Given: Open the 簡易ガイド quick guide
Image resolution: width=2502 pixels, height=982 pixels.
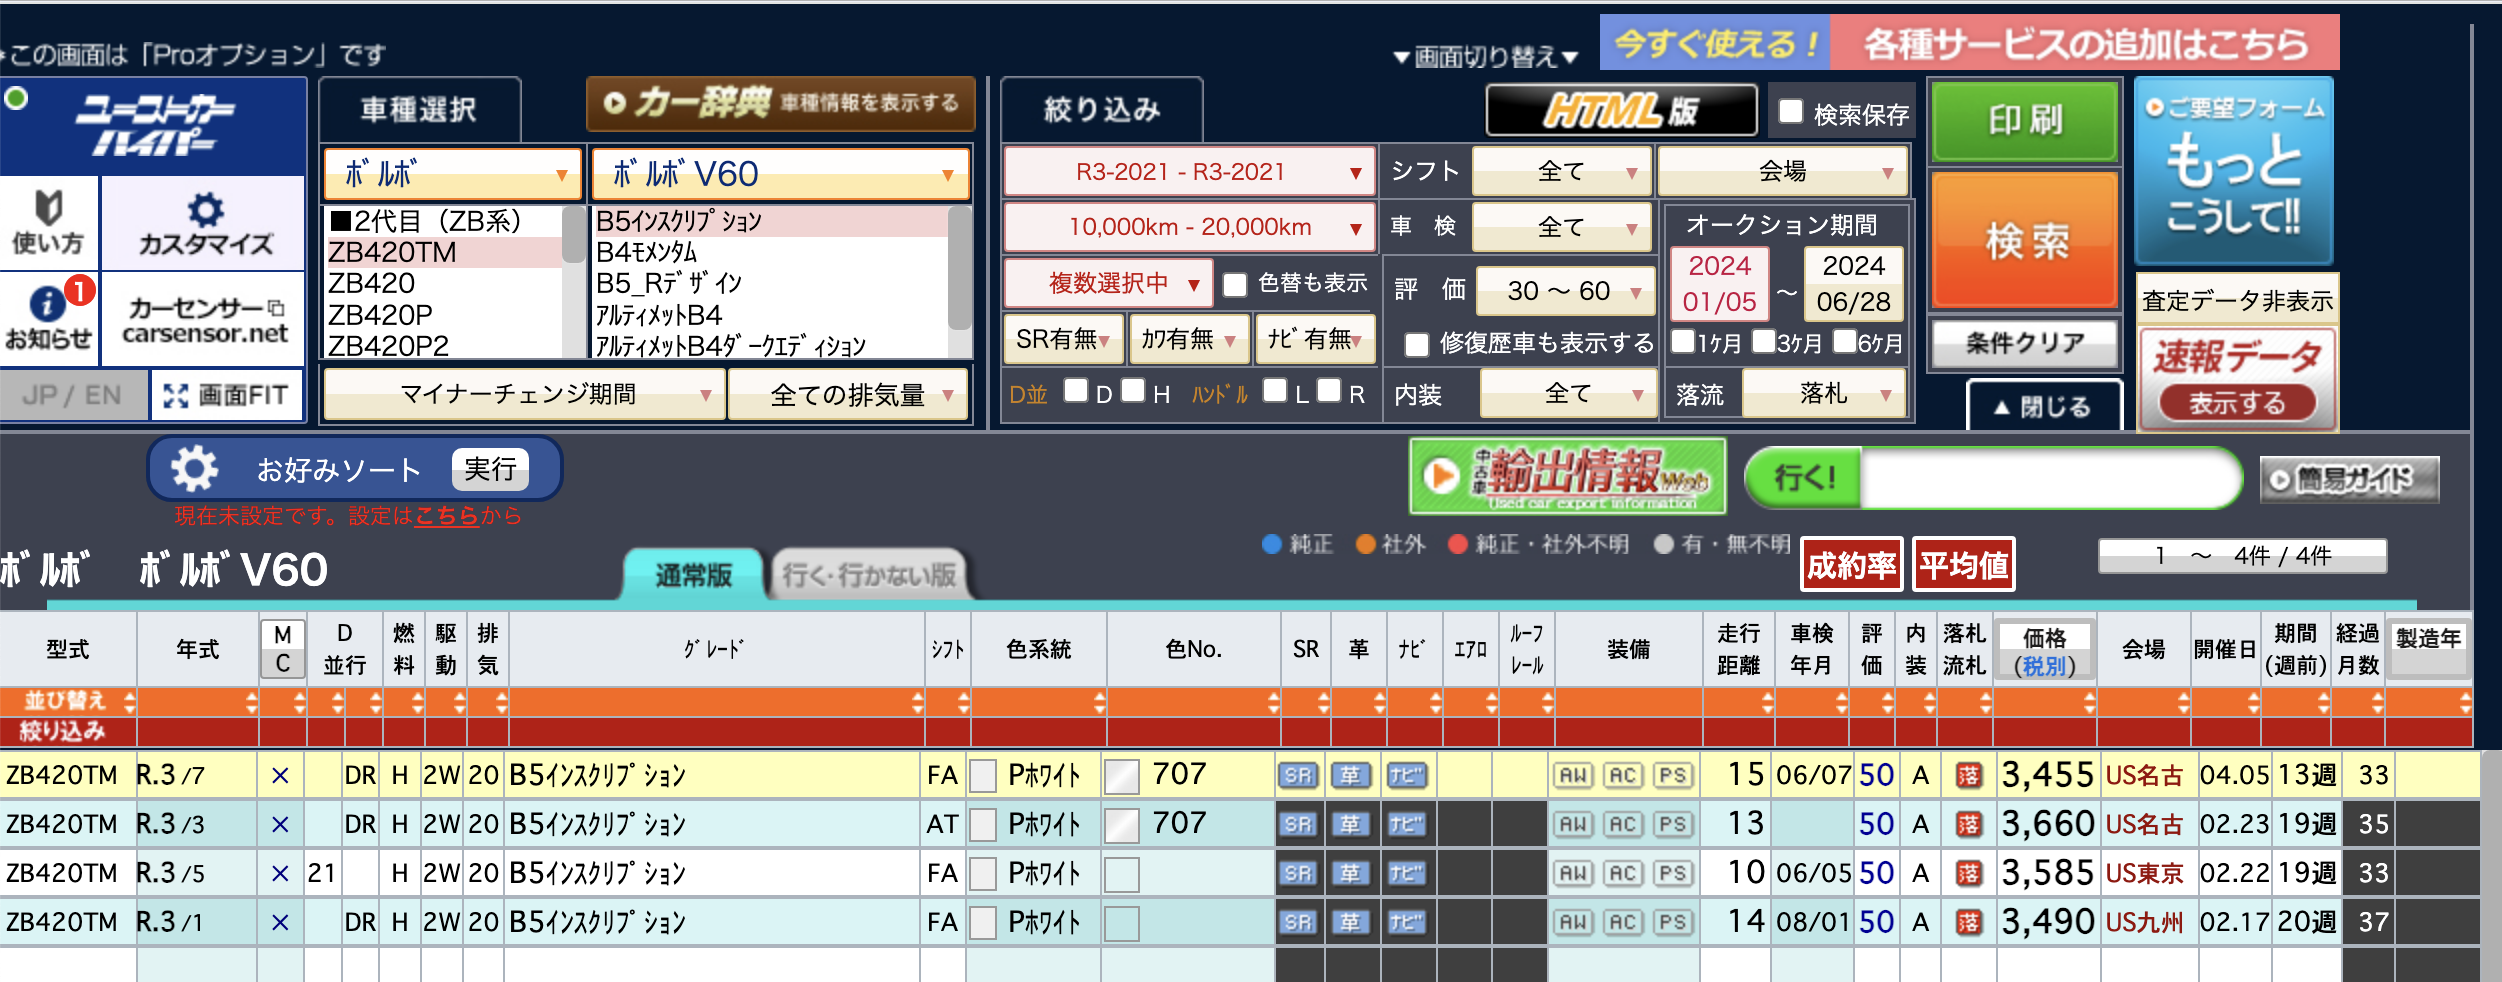Looking at the screenshot, I should coord(2349,479).
